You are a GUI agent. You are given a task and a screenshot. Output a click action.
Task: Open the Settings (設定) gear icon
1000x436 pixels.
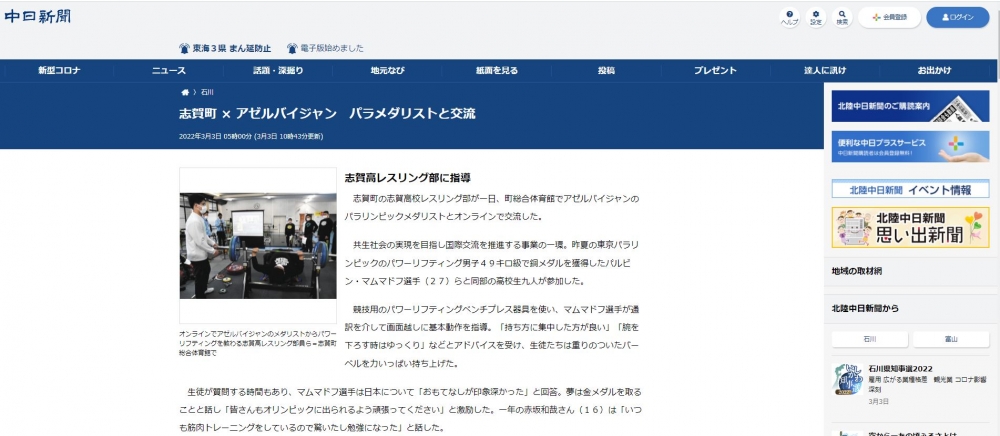tap(816, 17)
